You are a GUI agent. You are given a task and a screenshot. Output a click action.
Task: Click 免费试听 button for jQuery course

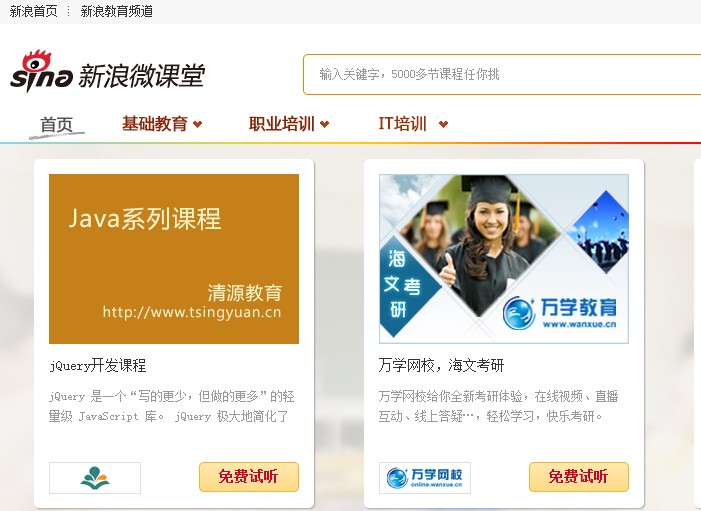(248, 477)
